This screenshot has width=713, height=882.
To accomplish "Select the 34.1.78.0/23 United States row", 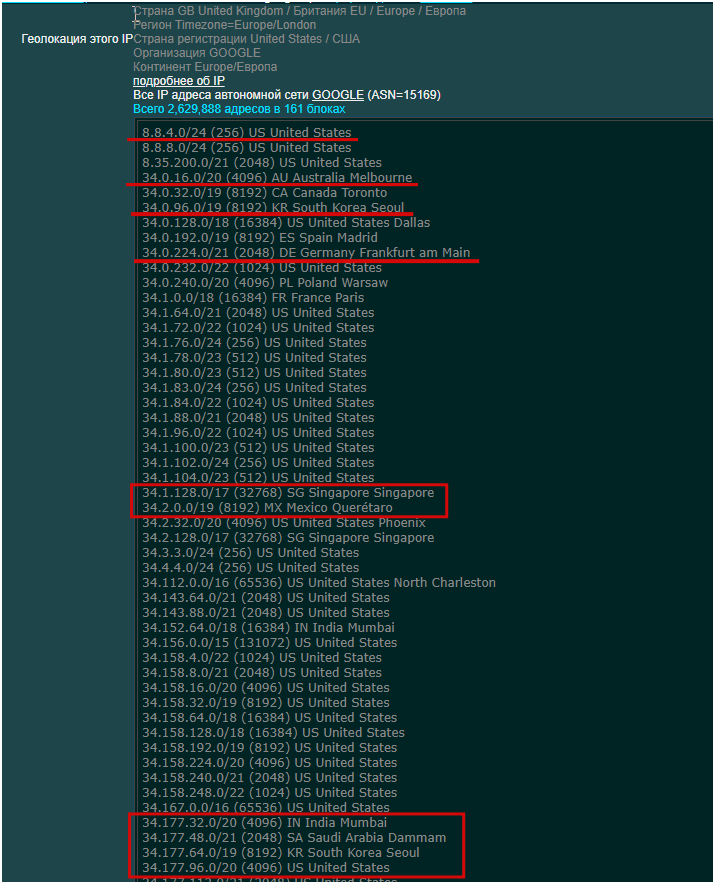I will pyautogui.click(x=254, y=358).
